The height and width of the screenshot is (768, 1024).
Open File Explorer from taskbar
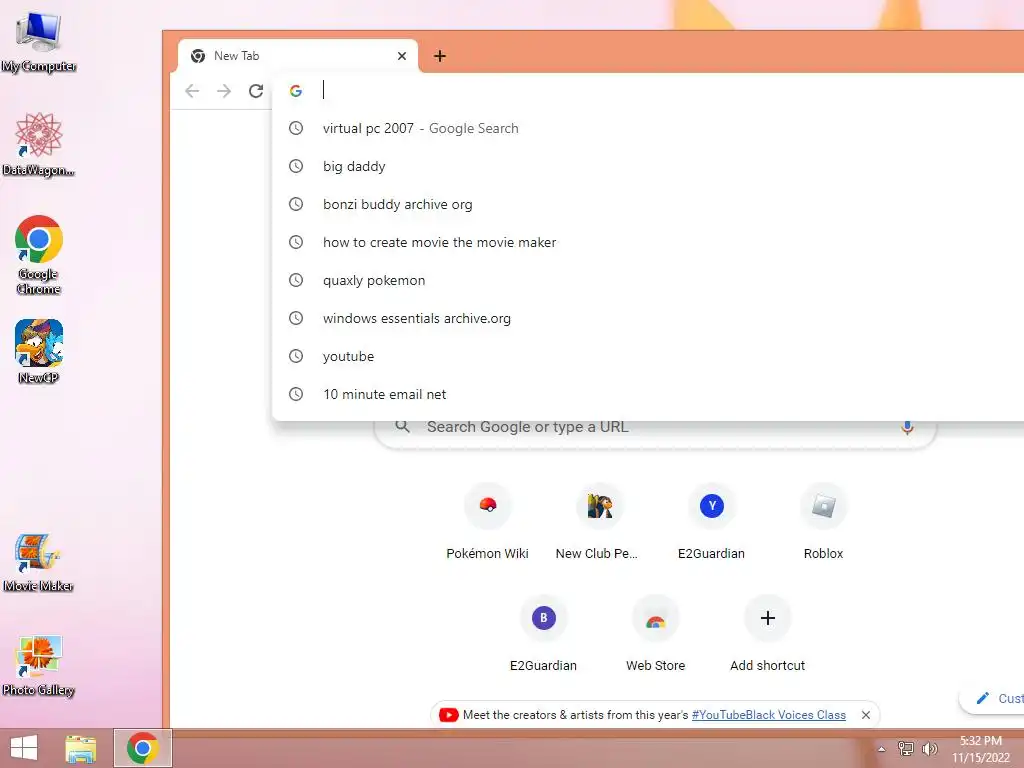coord(80,748)
